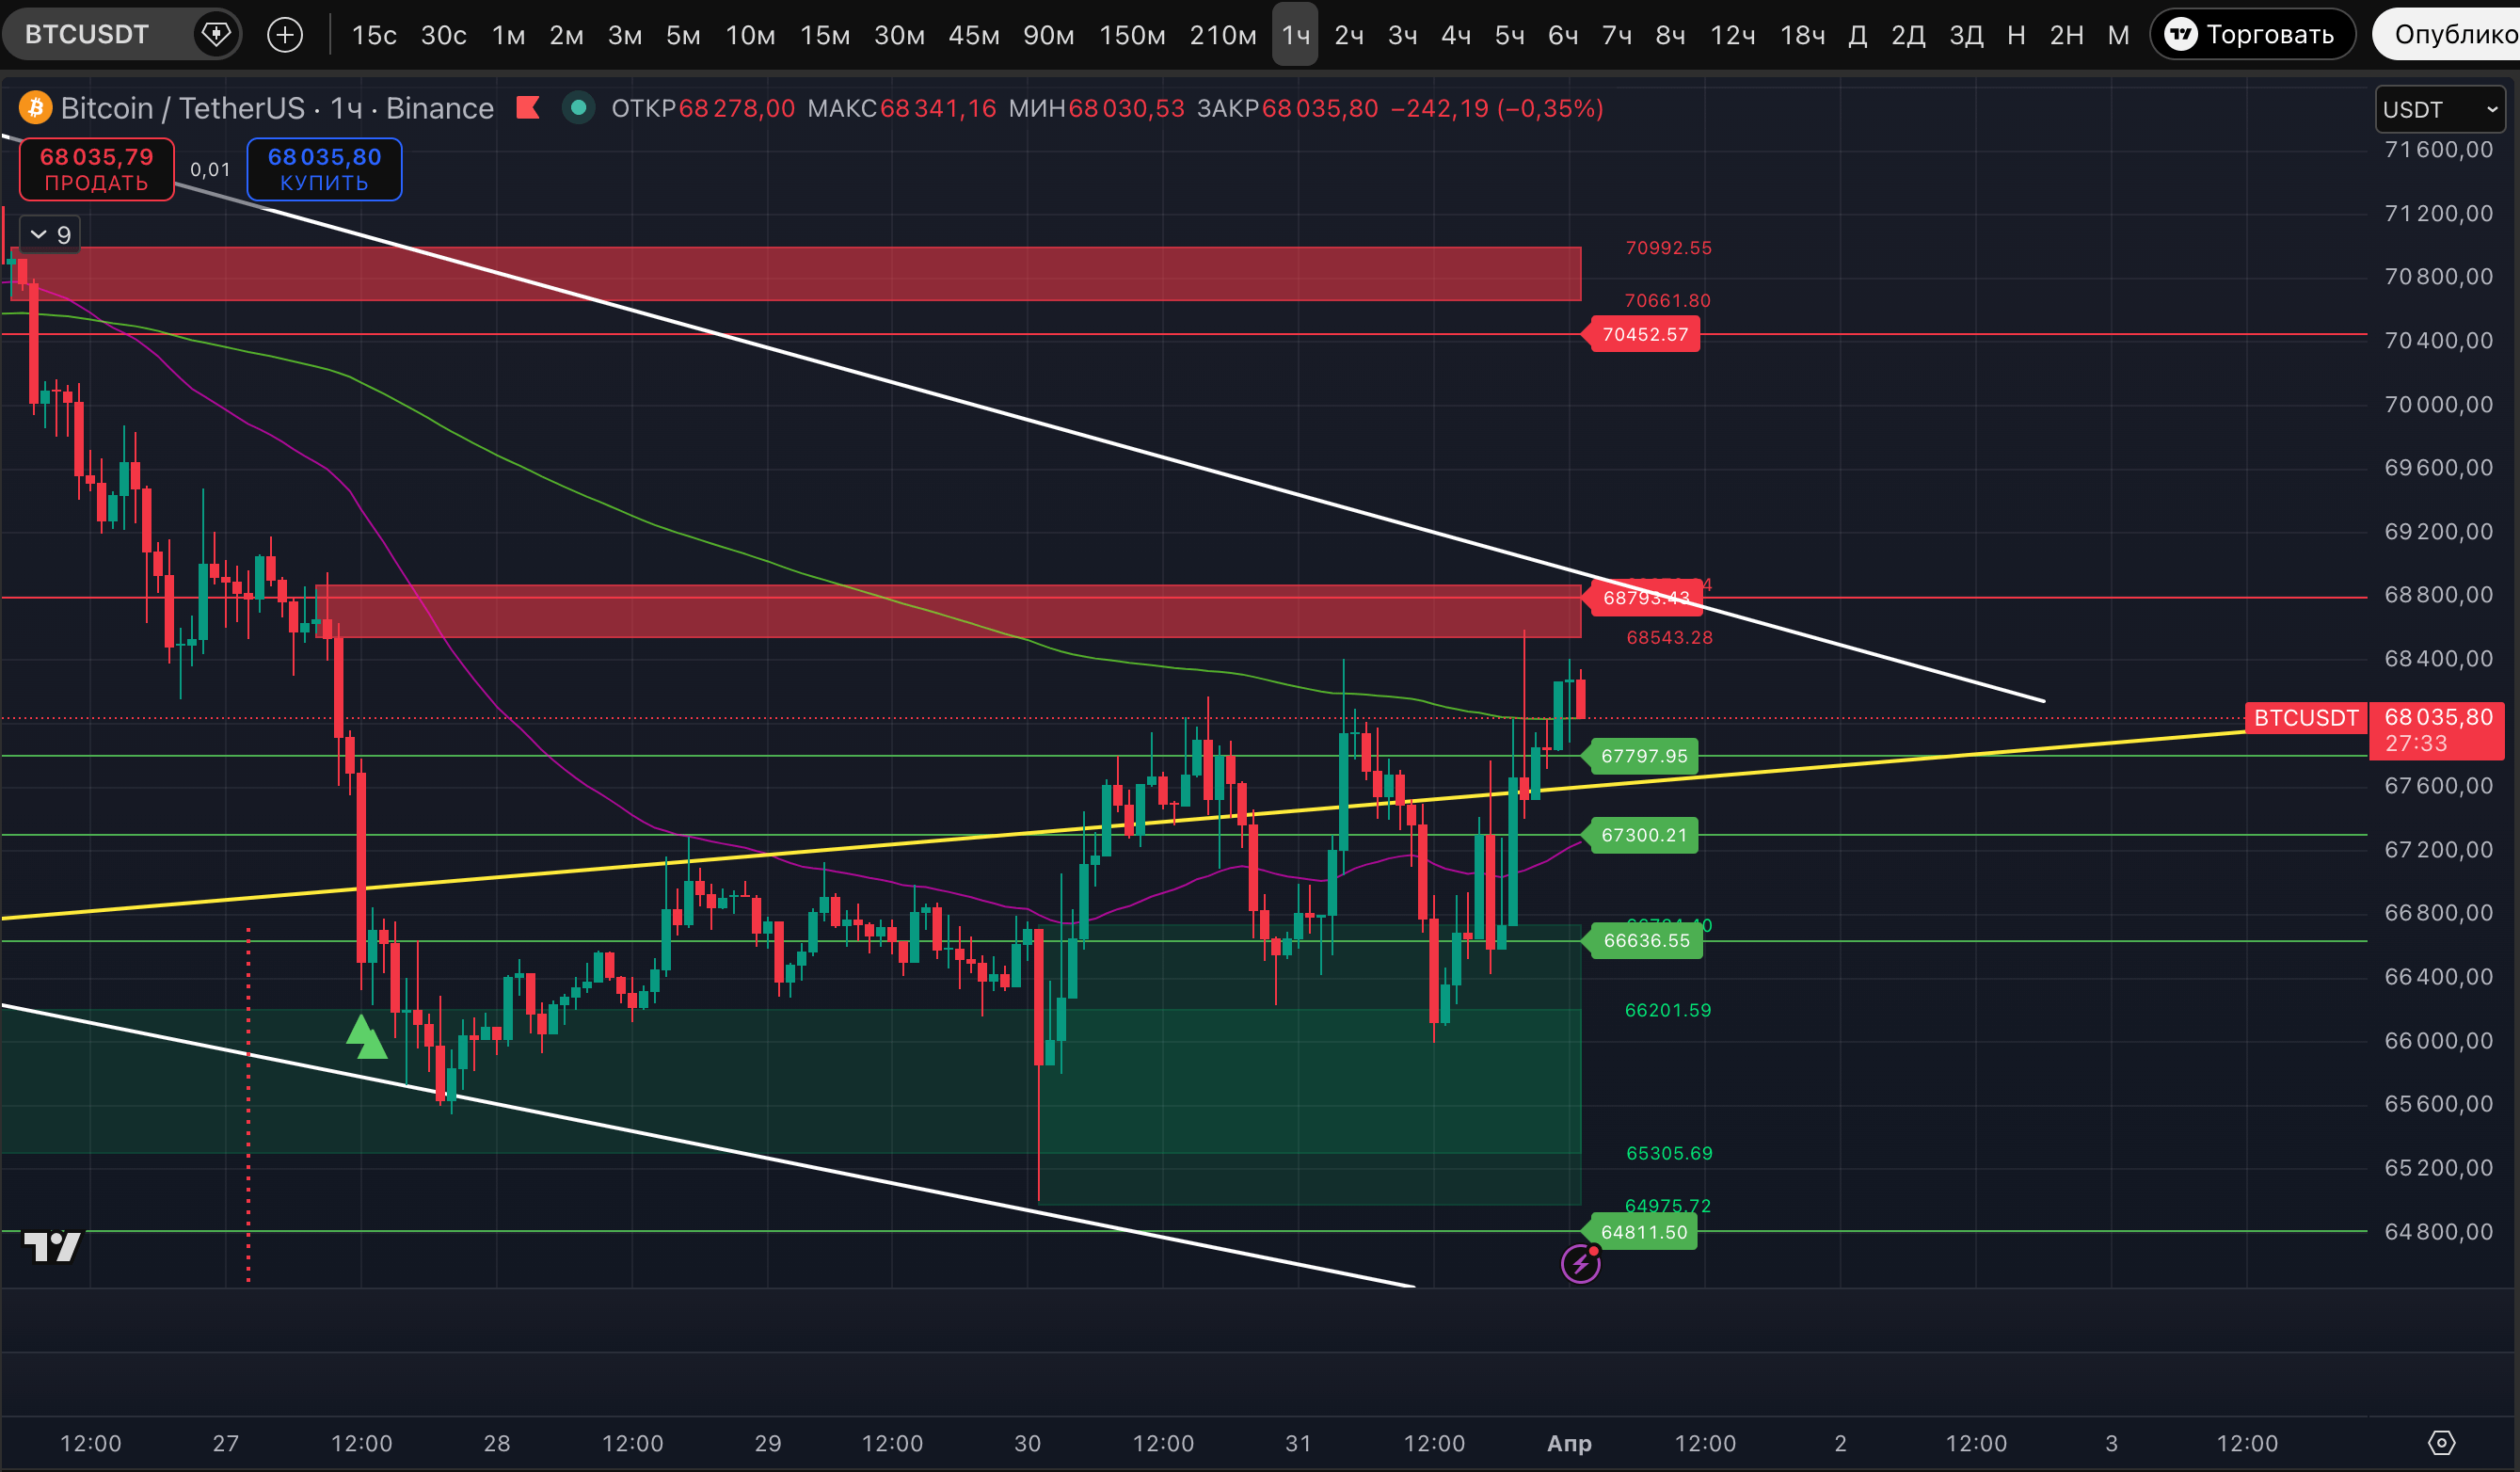Click the TradingView logo on chart
Viewport: 2520px width, 1472px height.
[52, 1246]
